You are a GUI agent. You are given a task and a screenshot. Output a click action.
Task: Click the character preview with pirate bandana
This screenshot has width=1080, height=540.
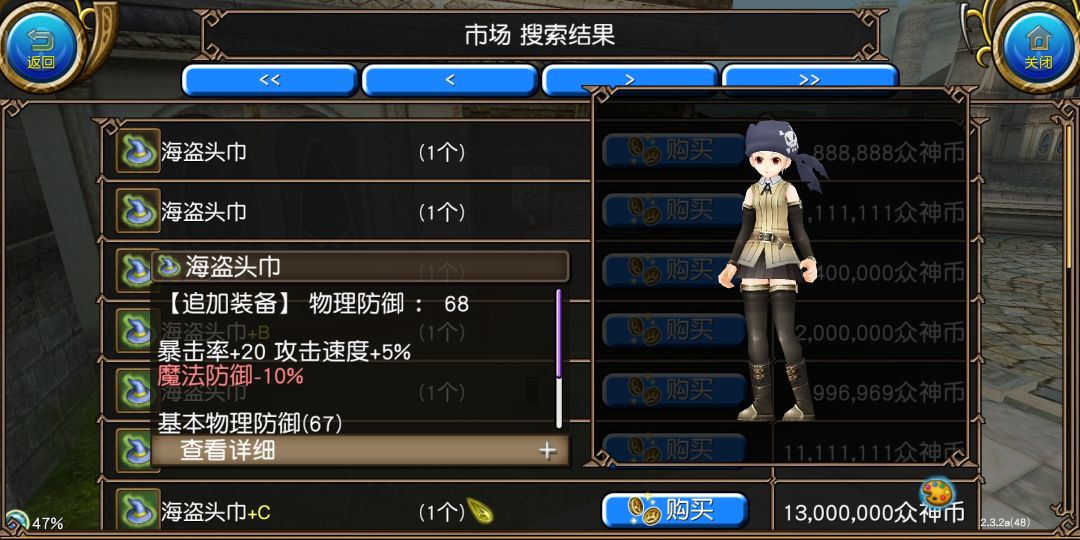click(778, 272)
